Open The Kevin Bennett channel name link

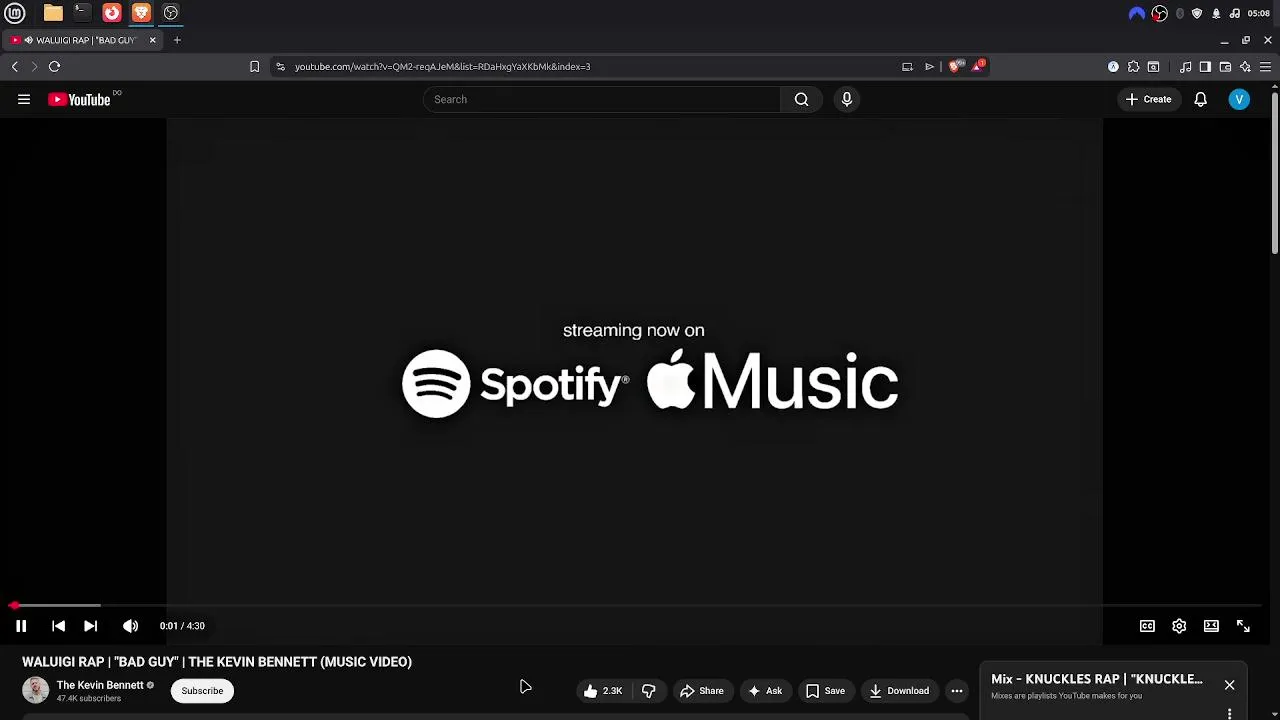100,685
